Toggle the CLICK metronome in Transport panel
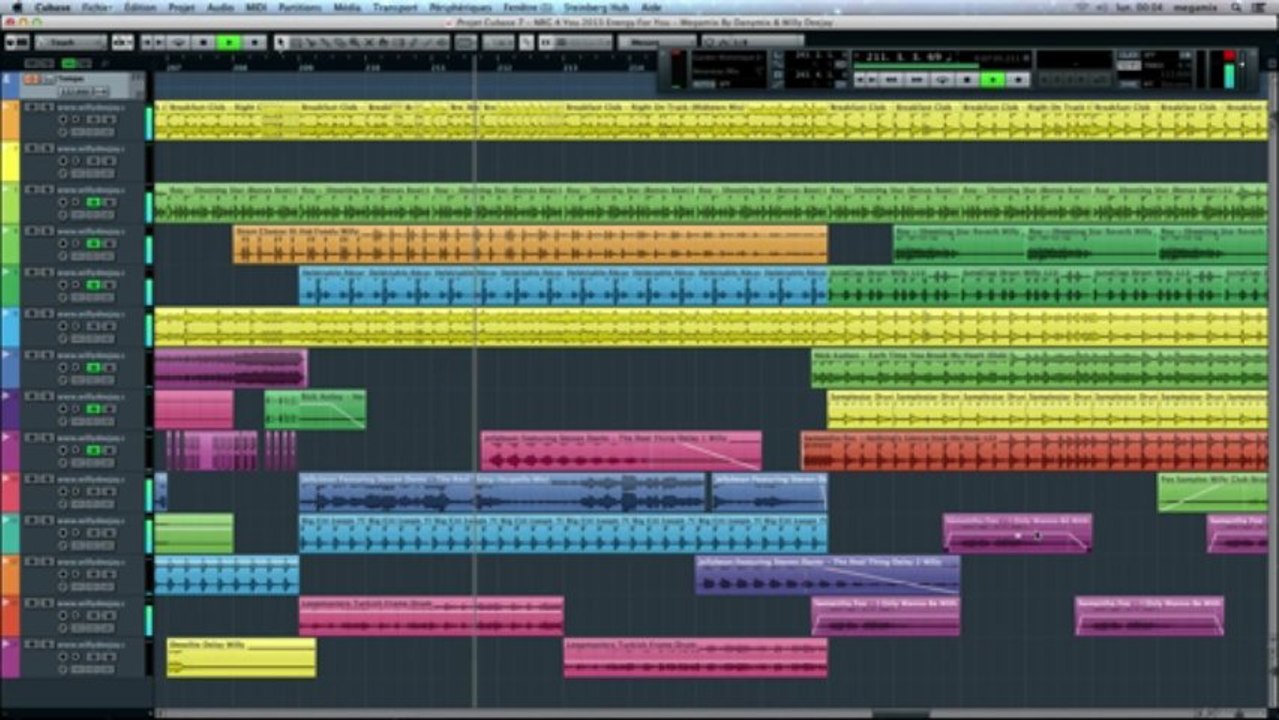The width and height of the screenshot is (1279, 720). click(x=1127, y=54)
